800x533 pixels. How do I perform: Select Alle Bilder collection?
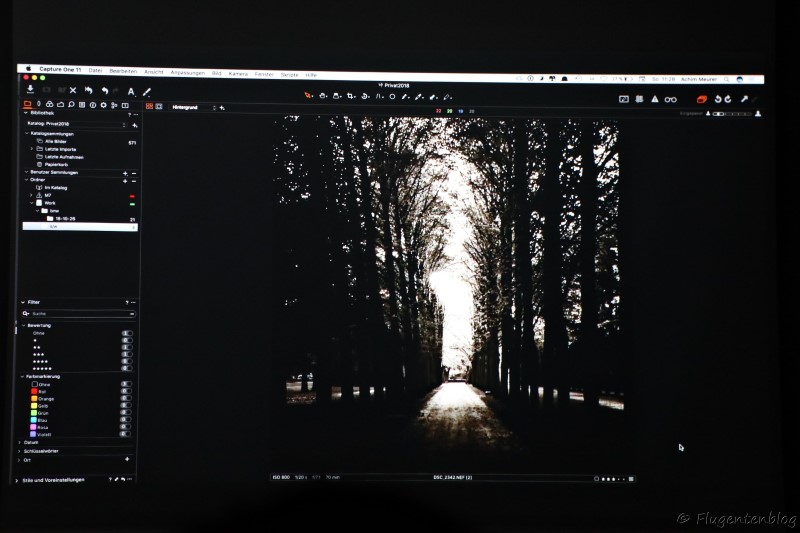pyautogui.click(x=56, y=142)
